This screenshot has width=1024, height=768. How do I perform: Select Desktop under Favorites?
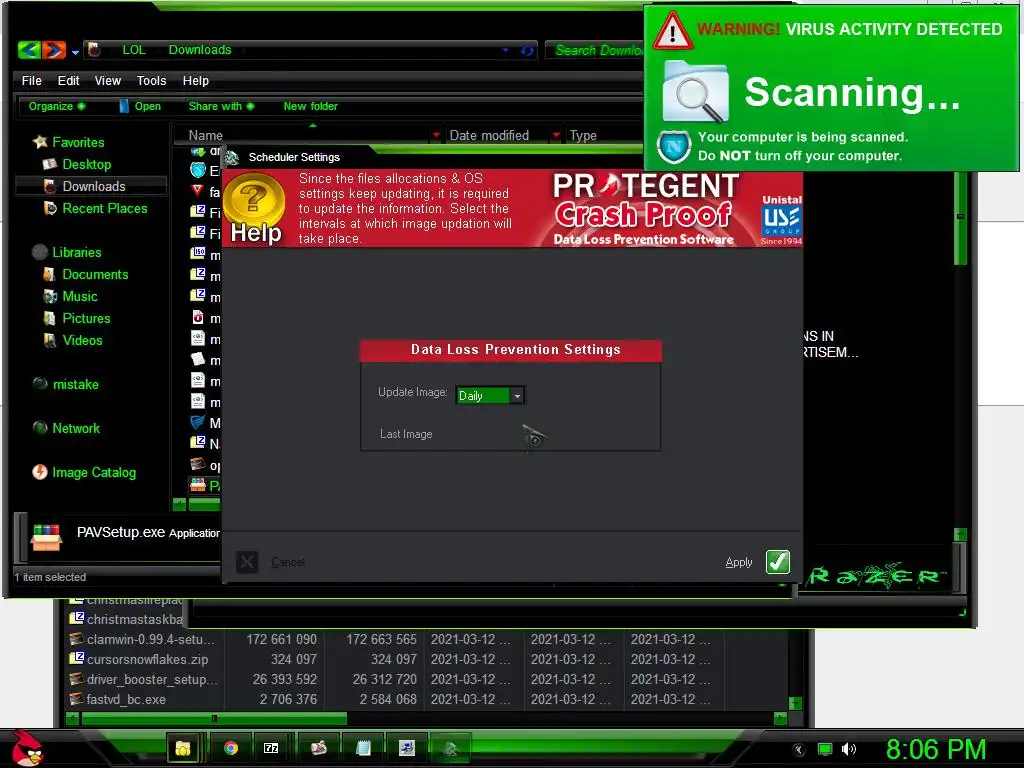click(76, 164)
